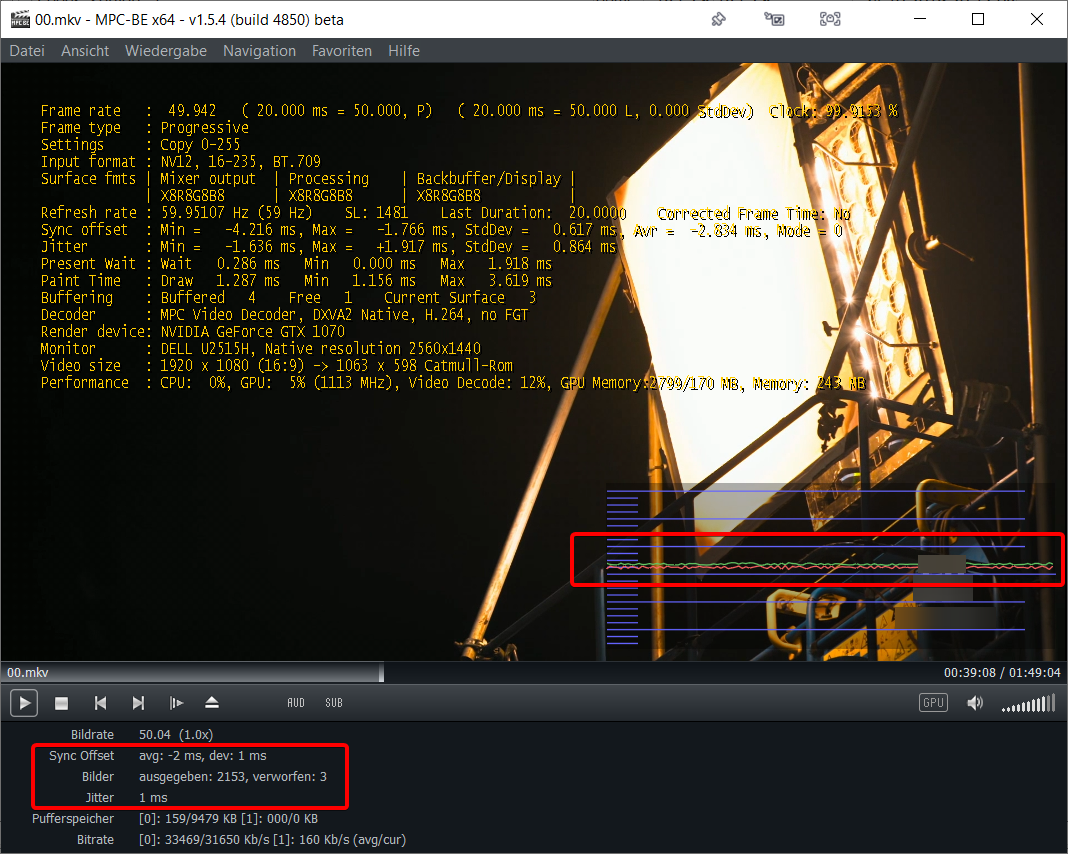Open the Datei menu
This screenshot has width=1068, height=854.
[x=27, y=51]
